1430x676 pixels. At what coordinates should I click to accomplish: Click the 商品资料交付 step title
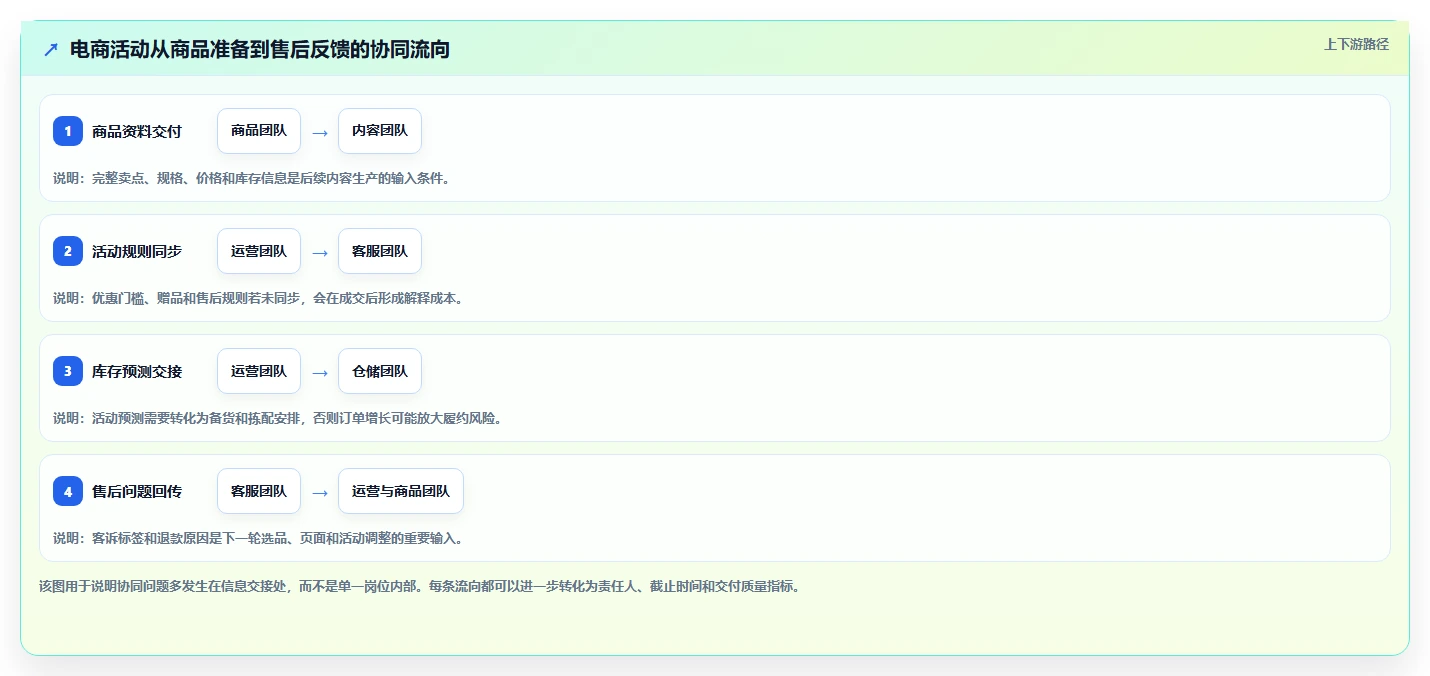pyautogui.click(x=137, y=131)
